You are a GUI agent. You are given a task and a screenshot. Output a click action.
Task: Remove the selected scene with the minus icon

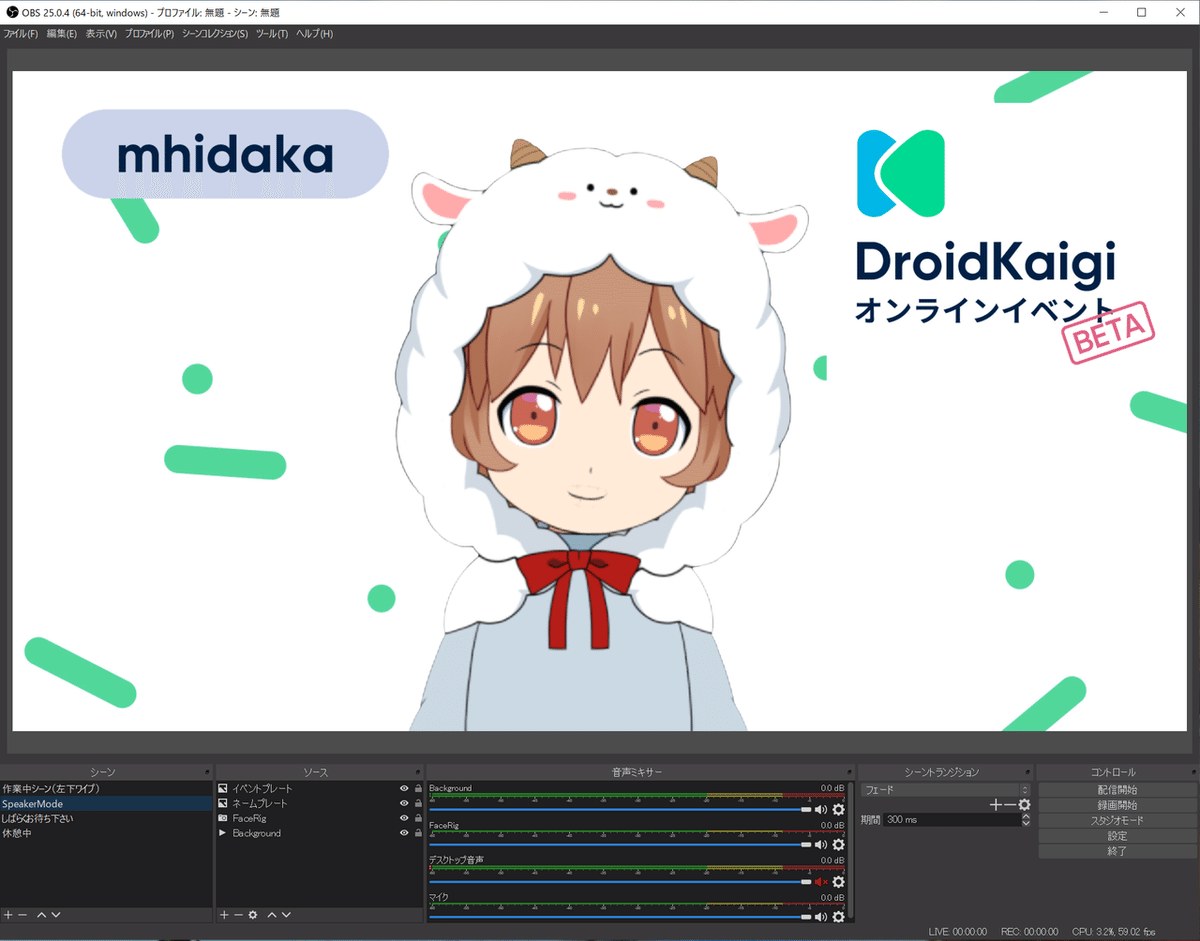tap(22, 915)
